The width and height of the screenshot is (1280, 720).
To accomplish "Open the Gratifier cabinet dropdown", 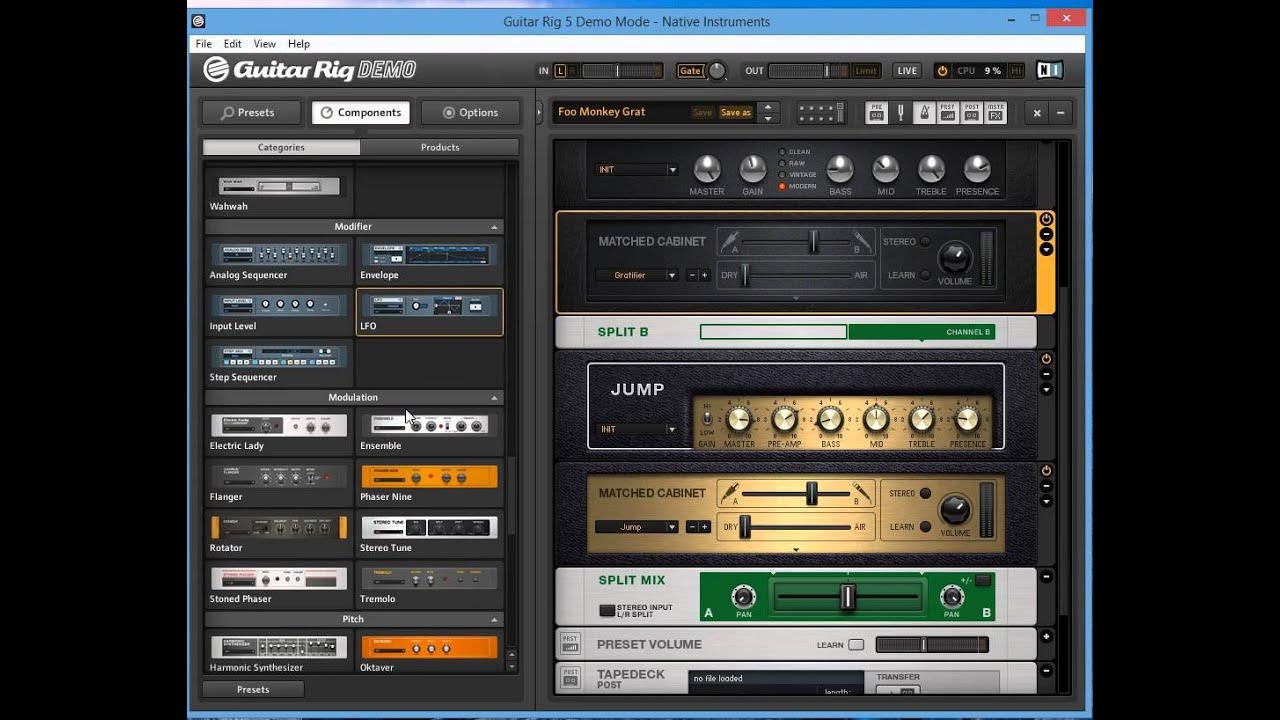I will pos(637,275).
